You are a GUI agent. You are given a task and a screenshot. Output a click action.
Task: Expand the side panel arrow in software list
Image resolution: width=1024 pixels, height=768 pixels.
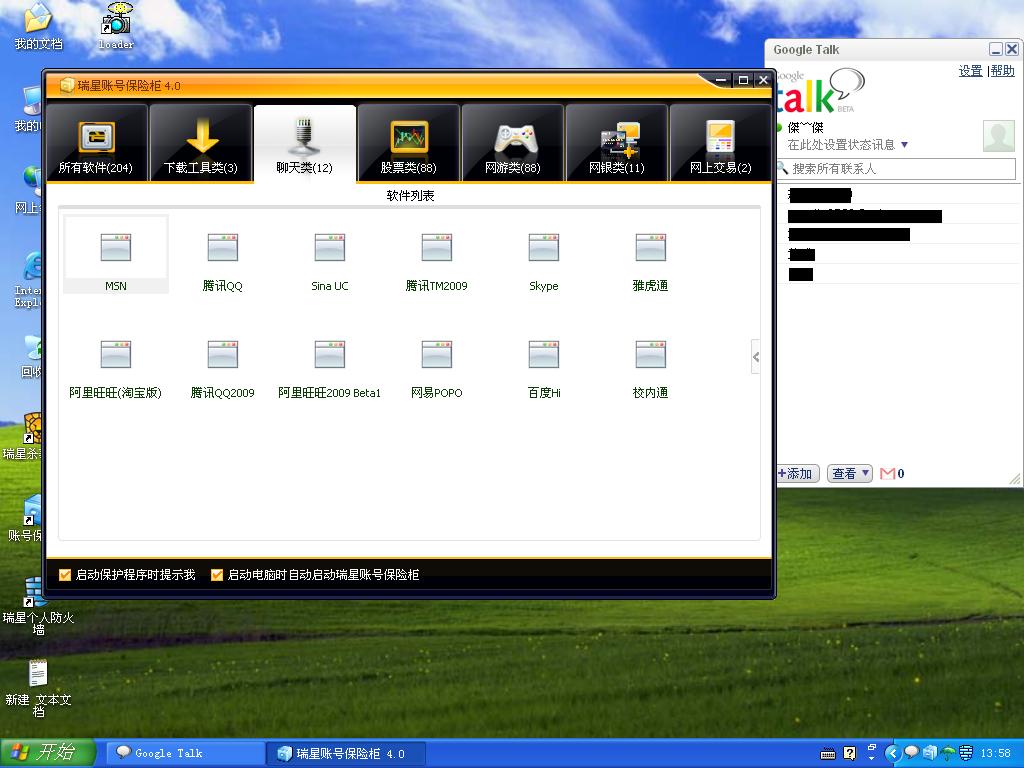756,357
